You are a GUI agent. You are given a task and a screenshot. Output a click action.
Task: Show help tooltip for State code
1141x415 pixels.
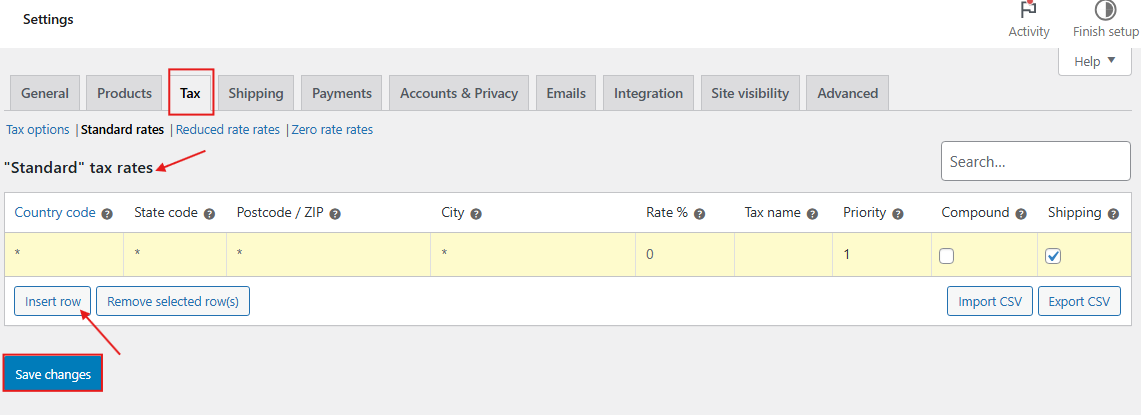[x=210, y=214]
